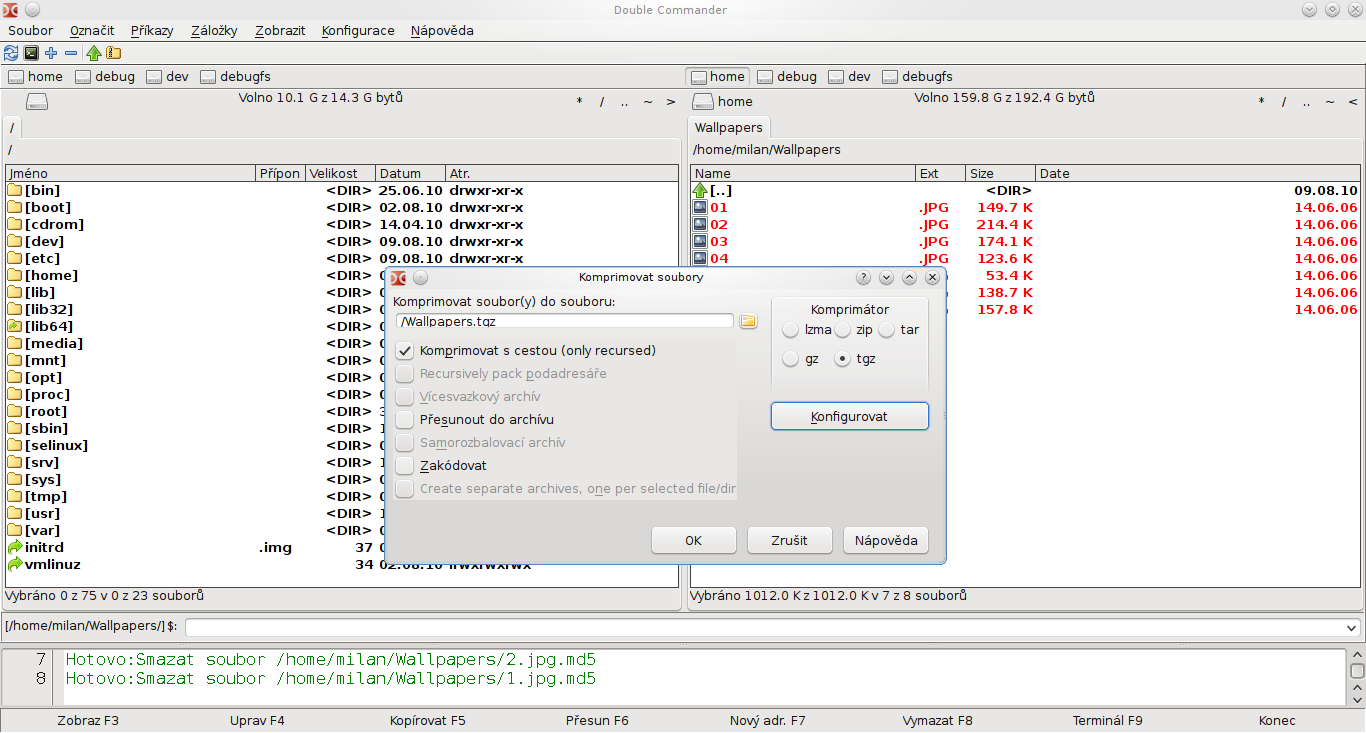Select the gz compressor radio button

791,358
